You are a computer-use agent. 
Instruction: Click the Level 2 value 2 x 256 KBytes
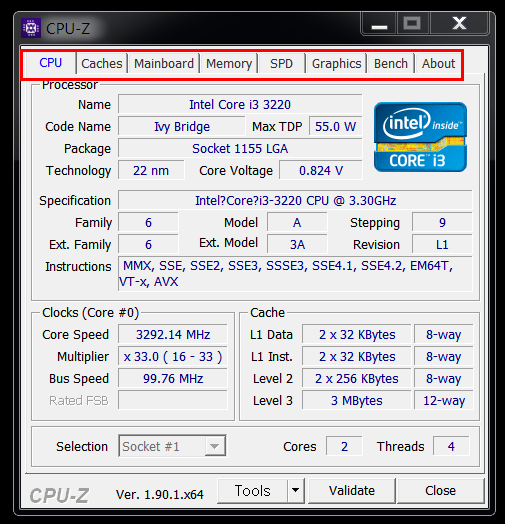[357, 379]
